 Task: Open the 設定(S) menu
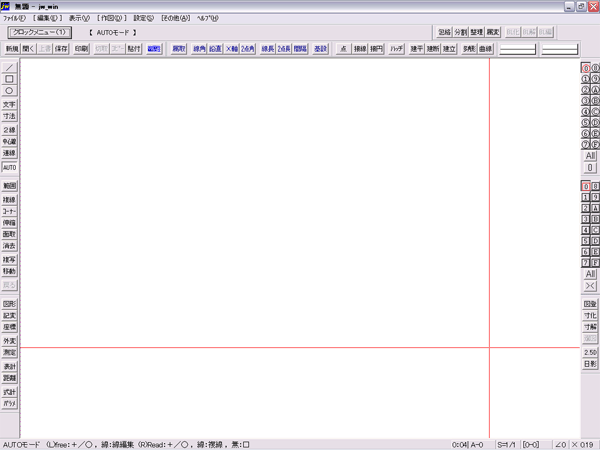click(143, 18)
